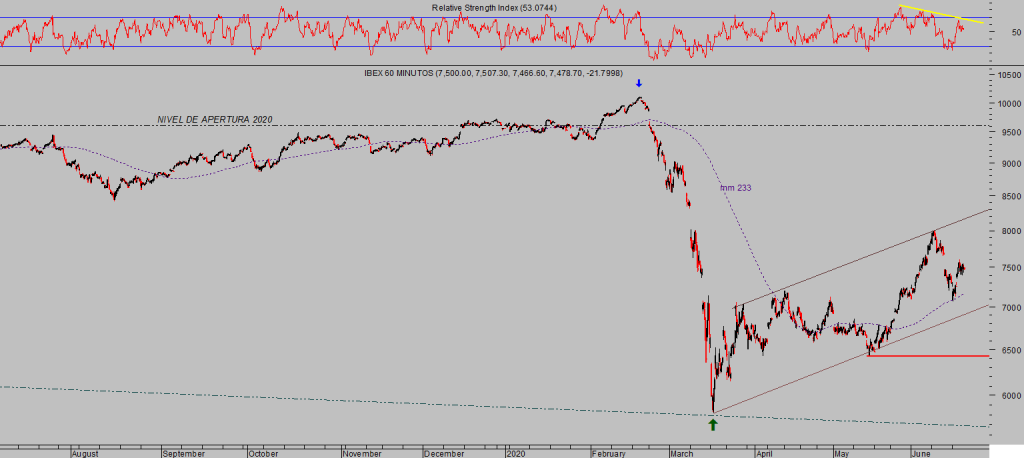Click the 7500 price scale value

point(1012,268)
